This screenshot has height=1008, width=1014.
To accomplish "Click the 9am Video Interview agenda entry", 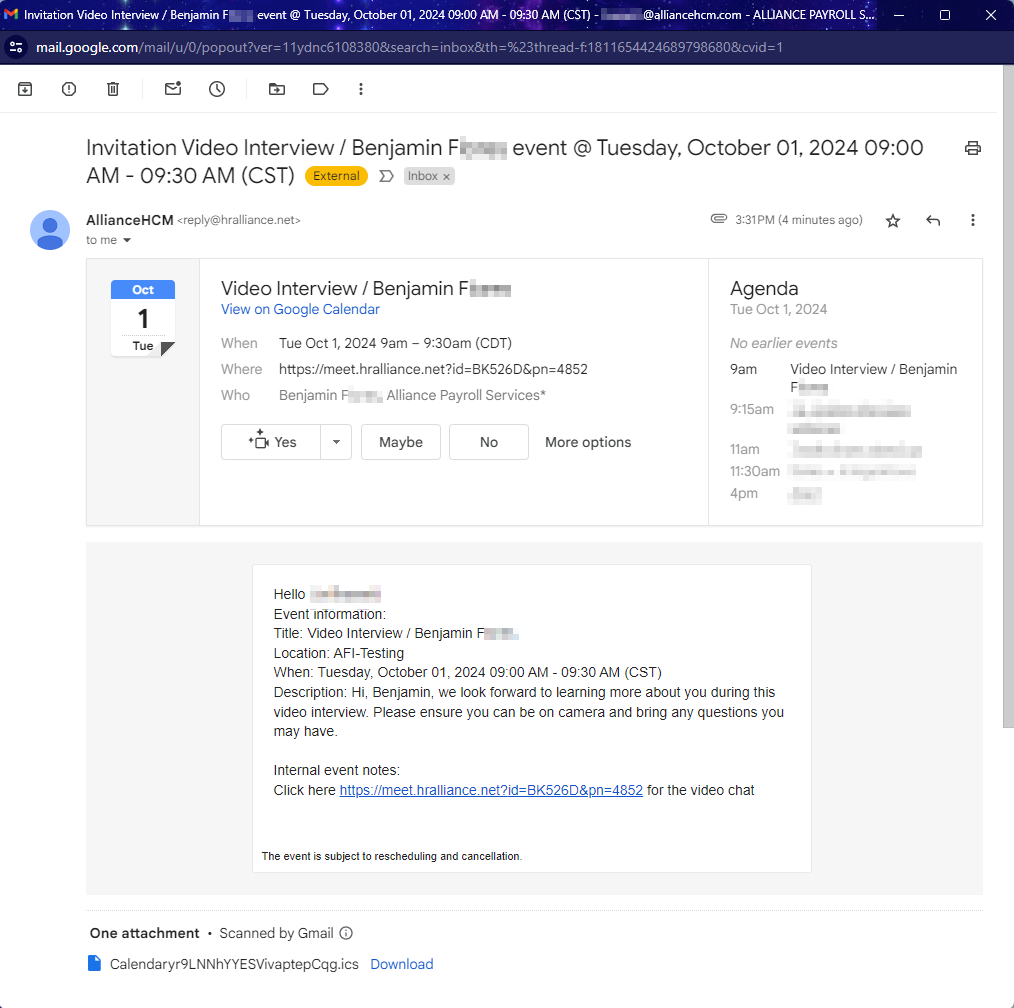I will point(844,378).
